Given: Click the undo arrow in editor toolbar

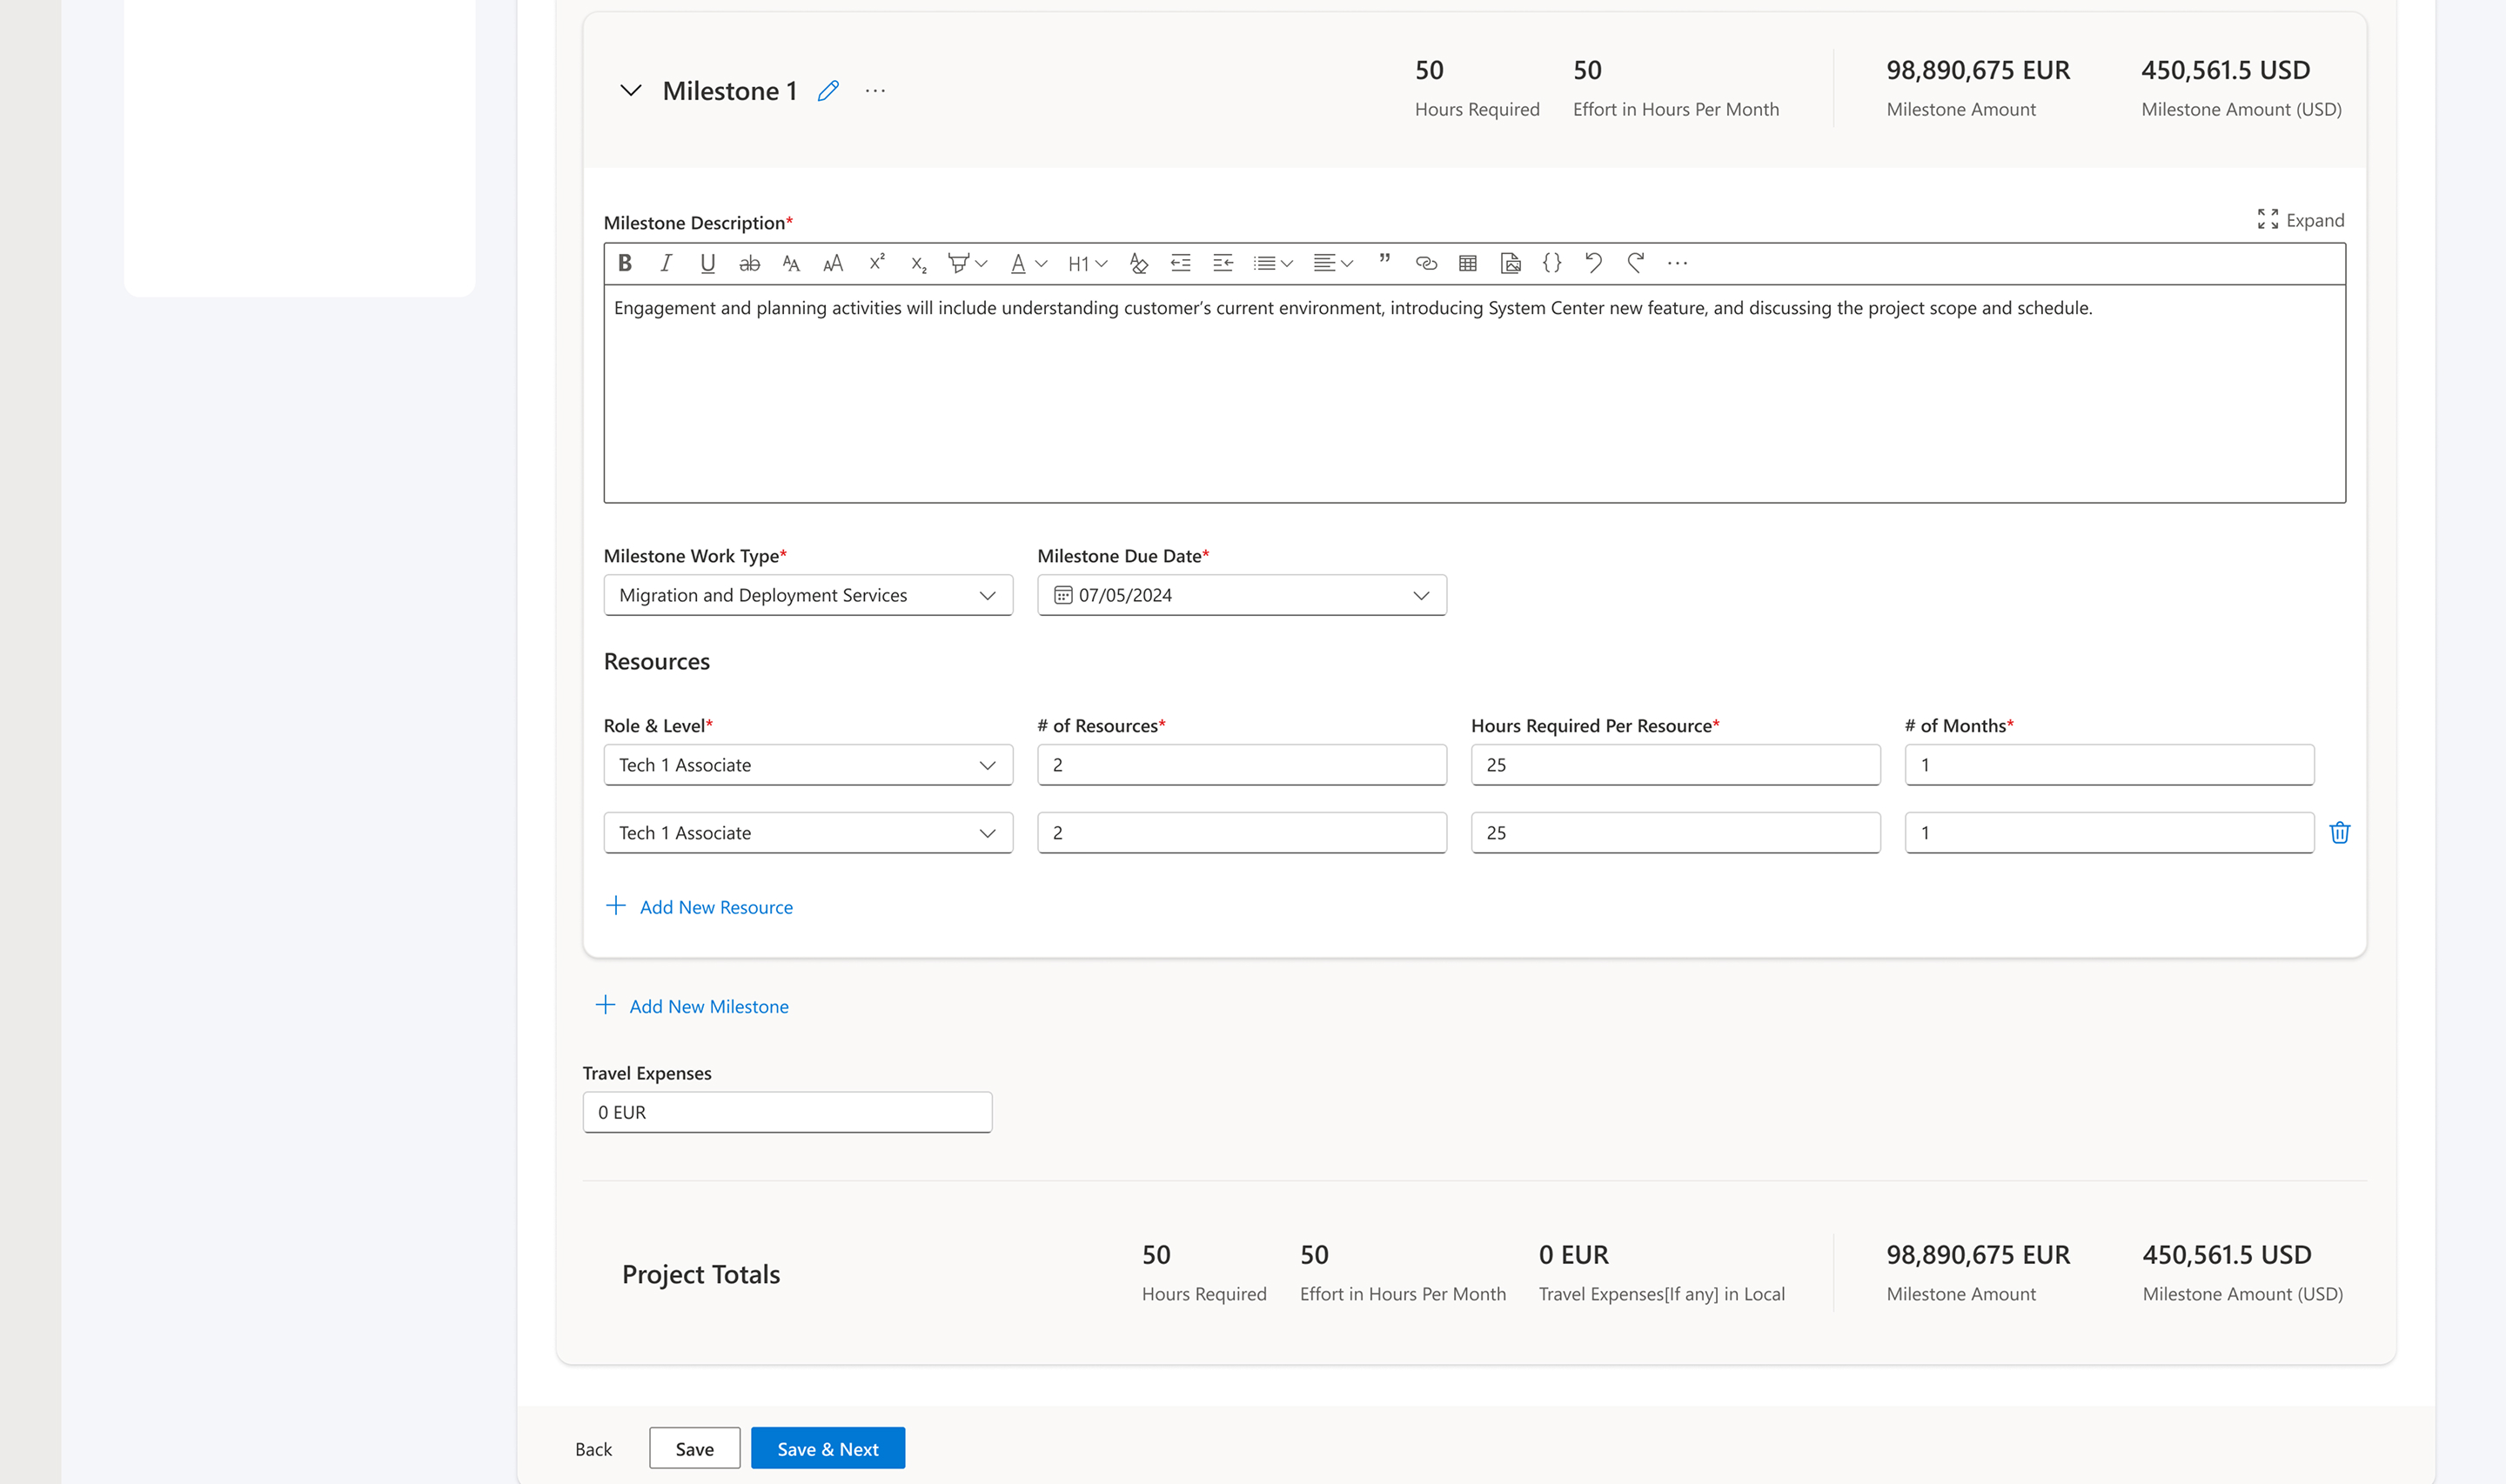Looking at the screenshot, I should pos(1594,263).
